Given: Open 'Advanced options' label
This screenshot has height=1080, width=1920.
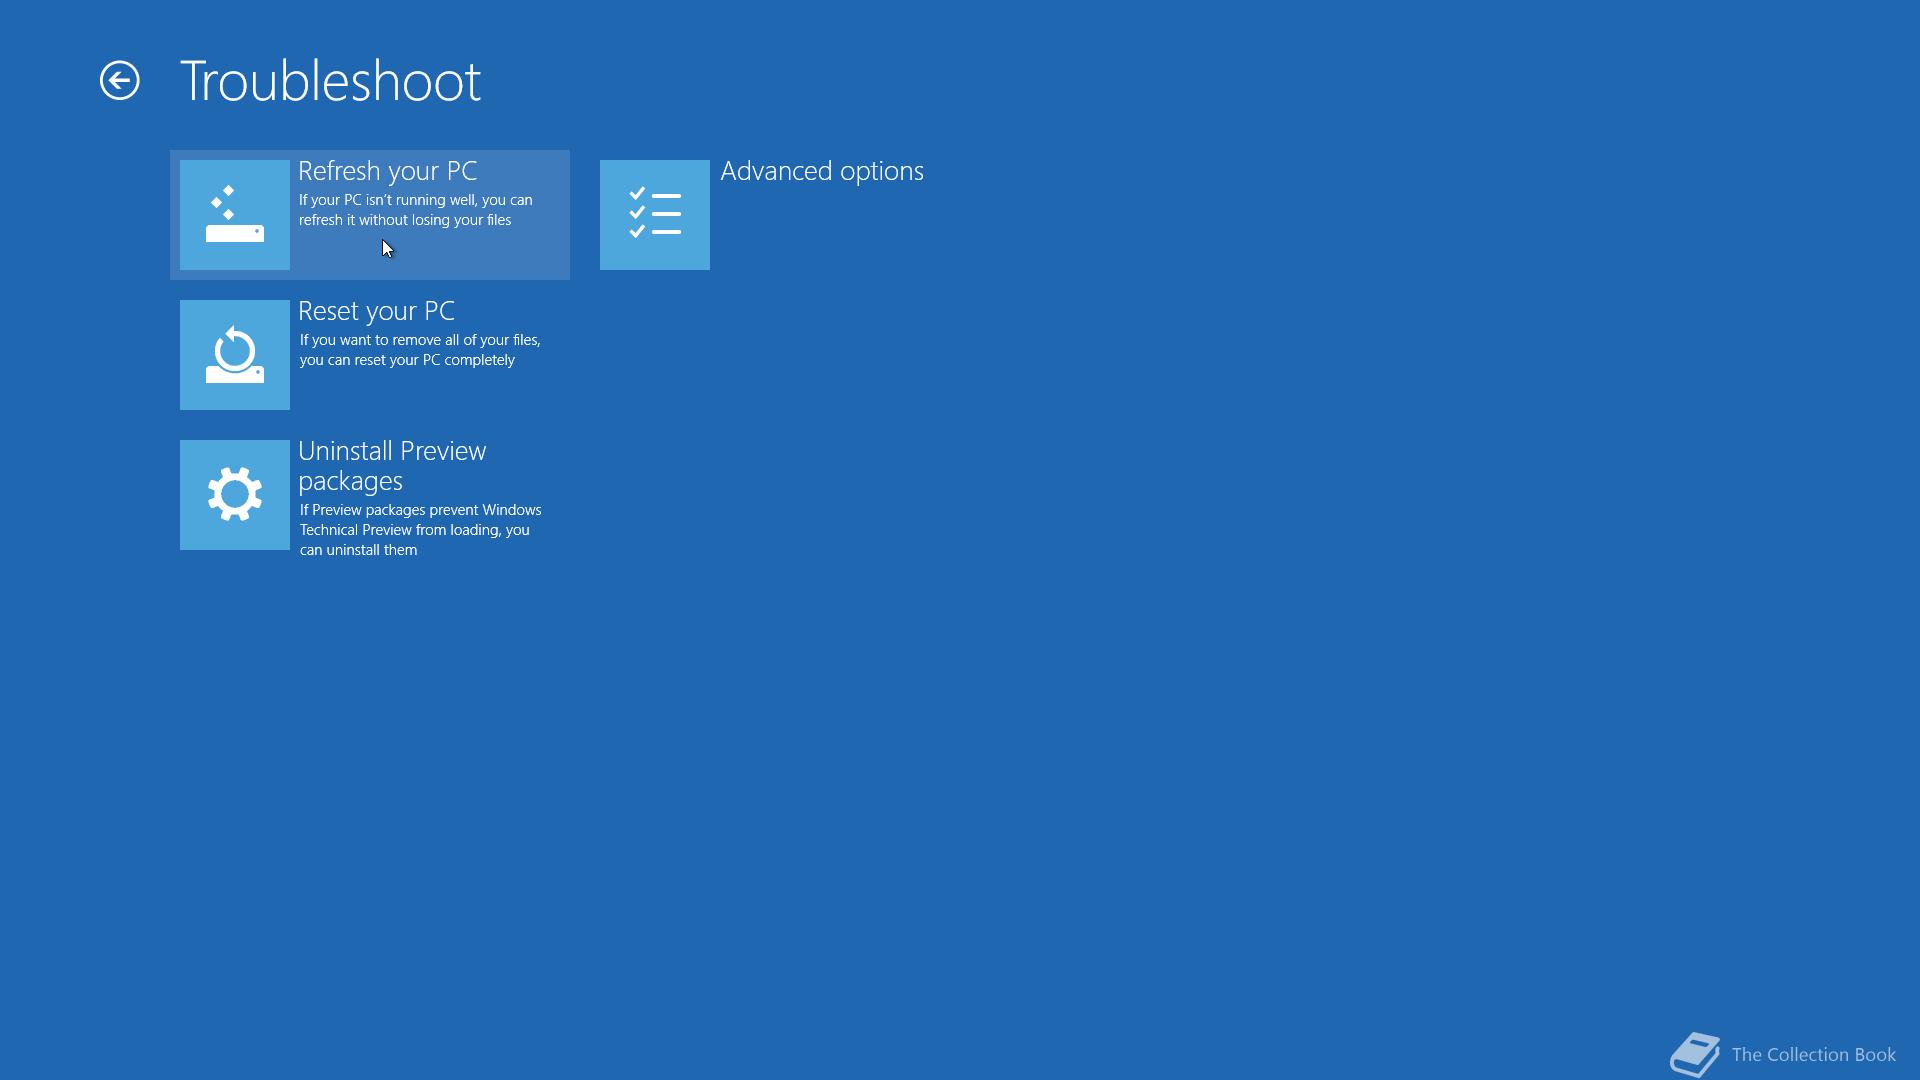Looking at the screenshot, I should pyautogui.click(x=822, y=171).
